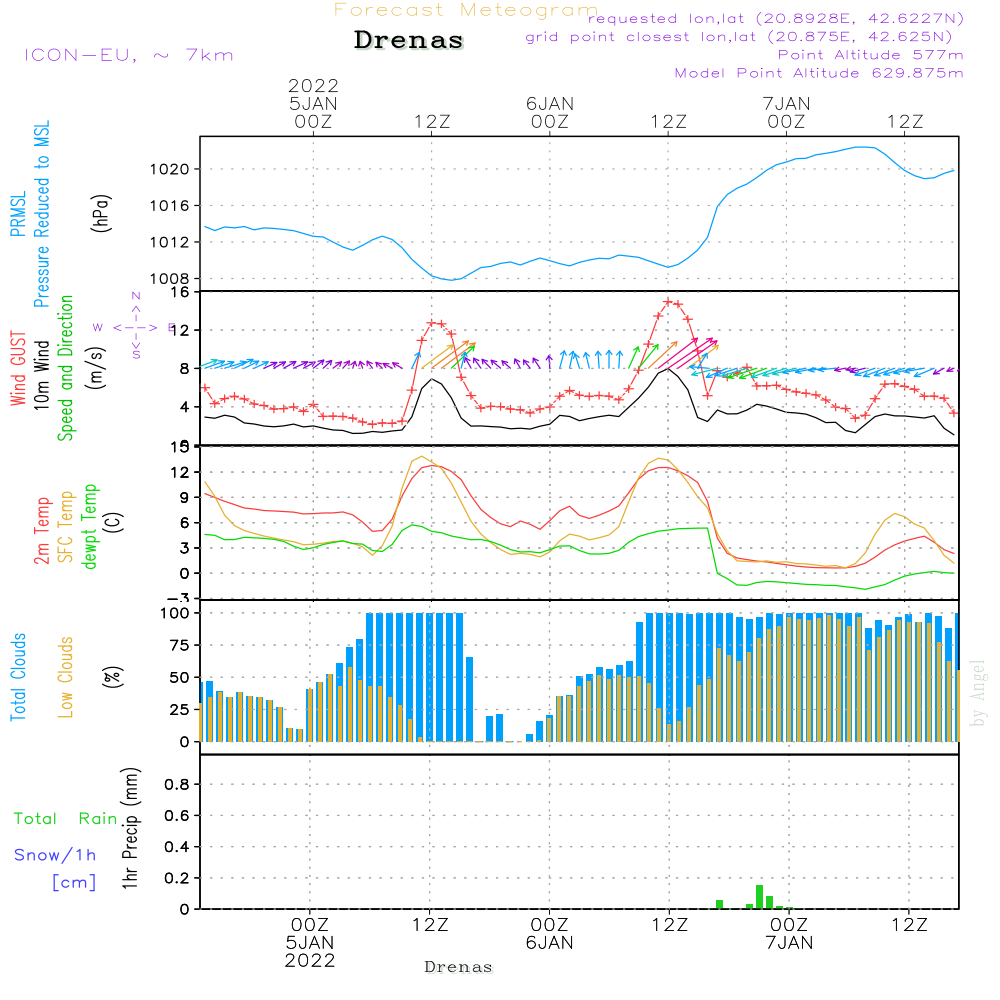Click the N-S-W-E compass rose icon
Screen dimensions: 1000x1000
[x=136, y=327]
